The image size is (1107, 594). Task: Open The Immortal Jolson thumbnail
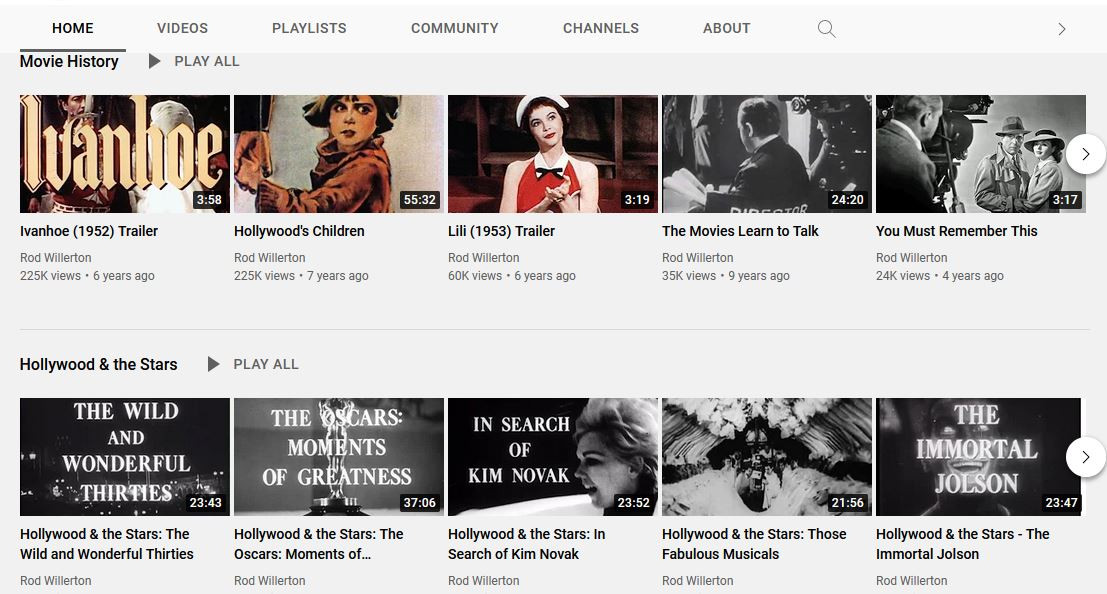tap(979, 457)
